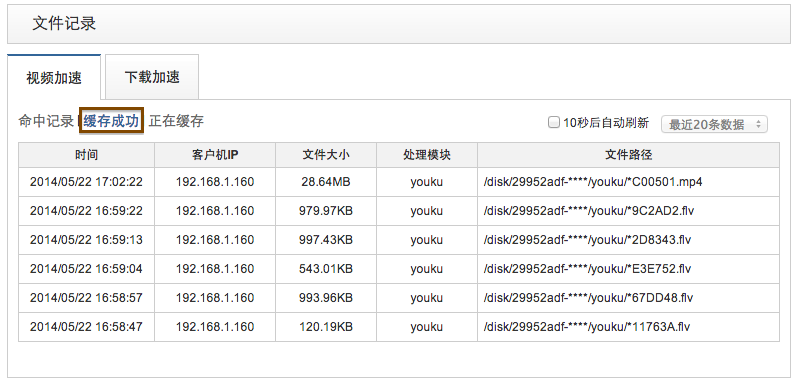Select timestamp 2014/05/22 17:02:22
The image size is (802, 387).
tap(86, 182)
